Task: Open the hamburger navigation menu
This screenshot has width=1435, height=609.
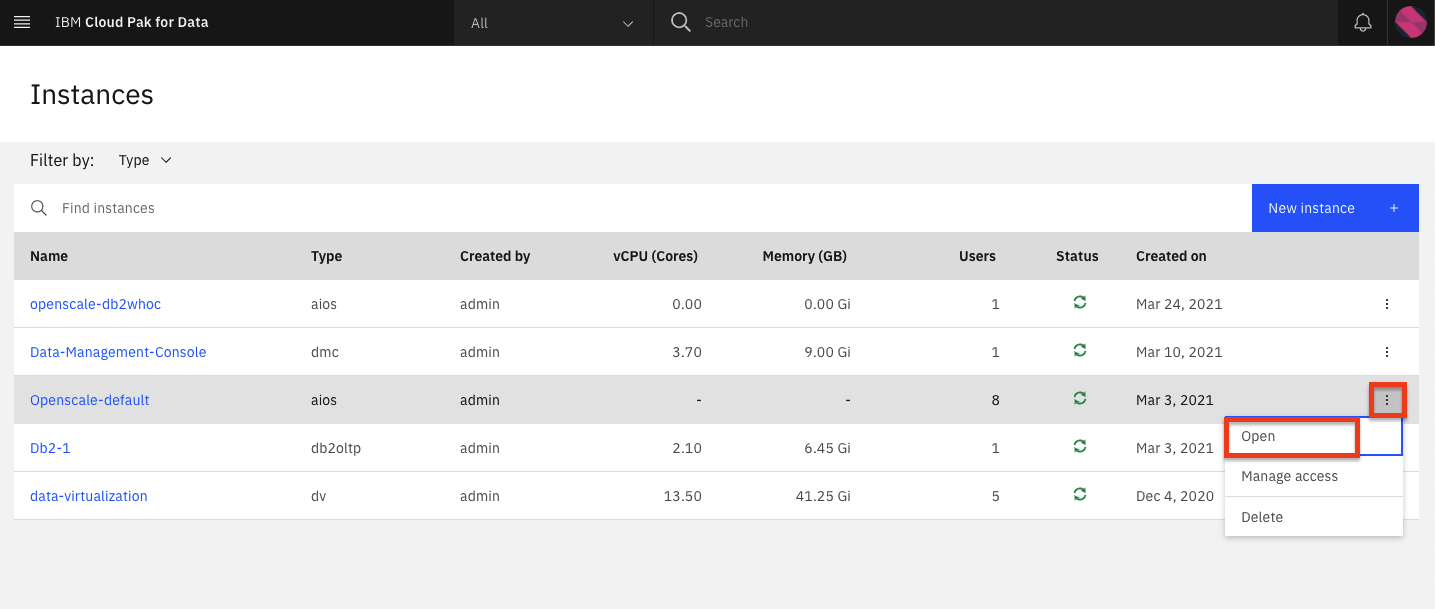Action: pyautogui.click(x=22, y=22)
